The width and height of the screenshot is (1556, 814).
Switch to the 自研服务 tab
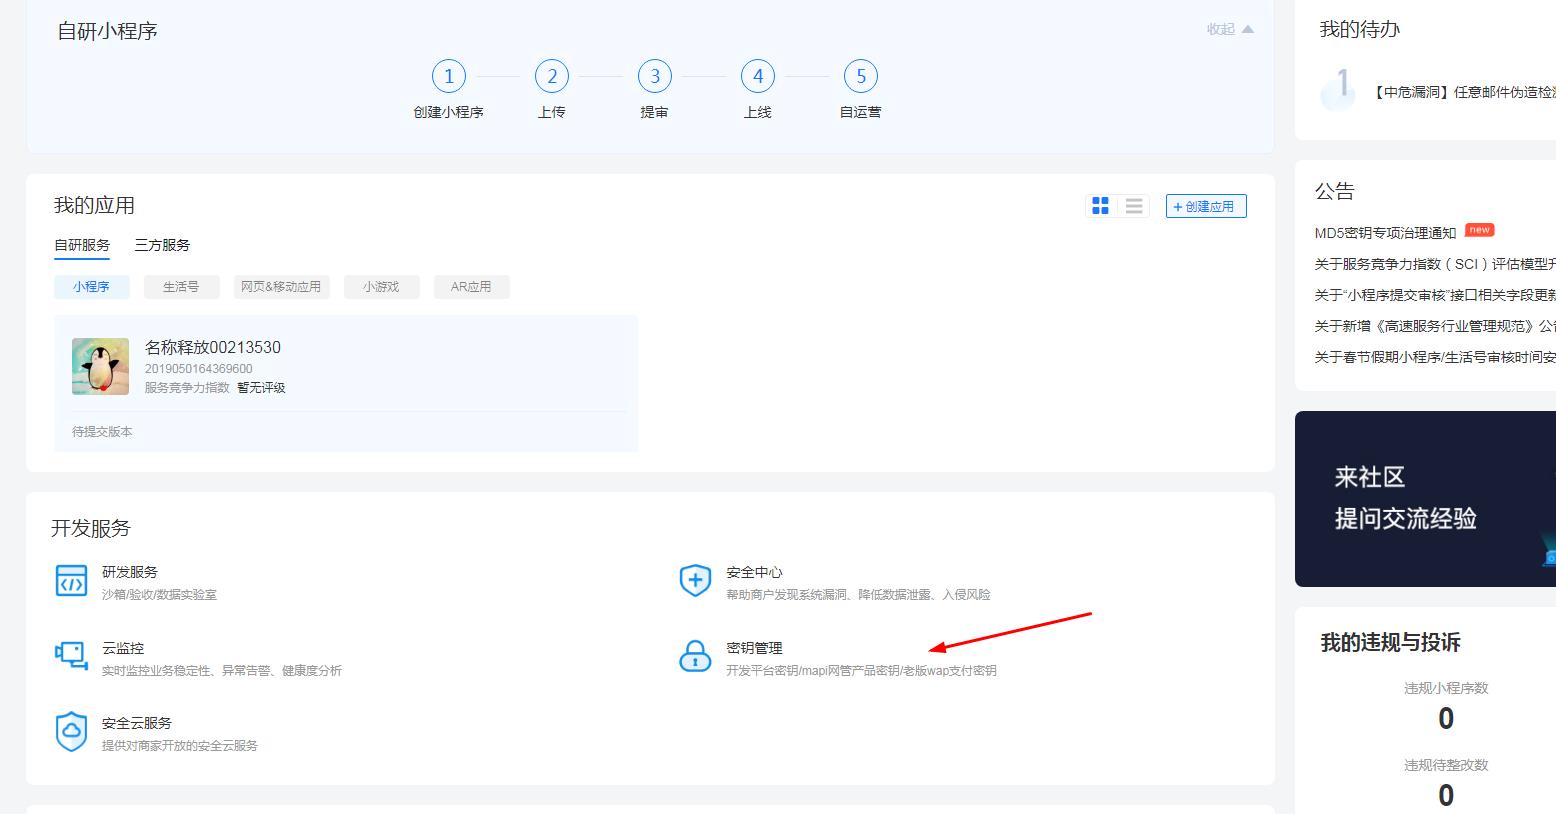coord(81,244)
